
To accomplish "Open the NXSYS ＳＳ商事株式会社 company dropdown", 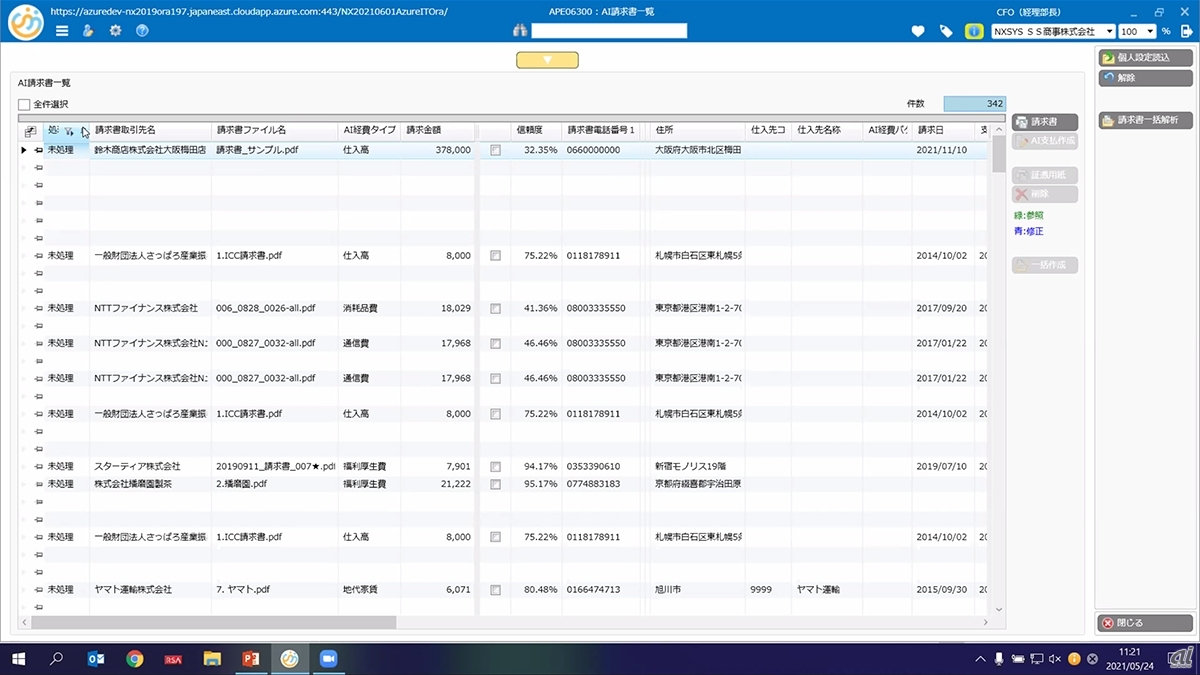I will (x=1108, y=32).
